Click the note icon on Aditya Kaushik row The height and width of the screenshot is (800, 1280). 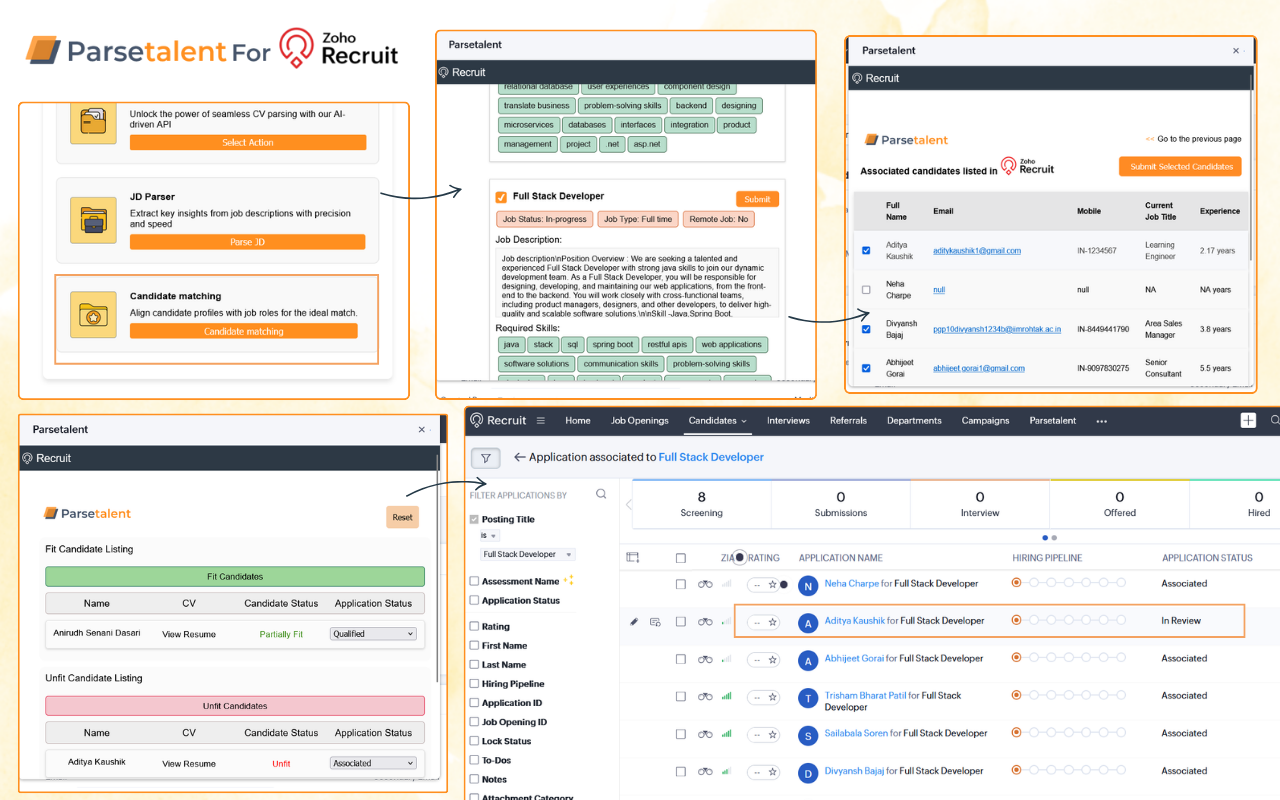tap(655, 621)
